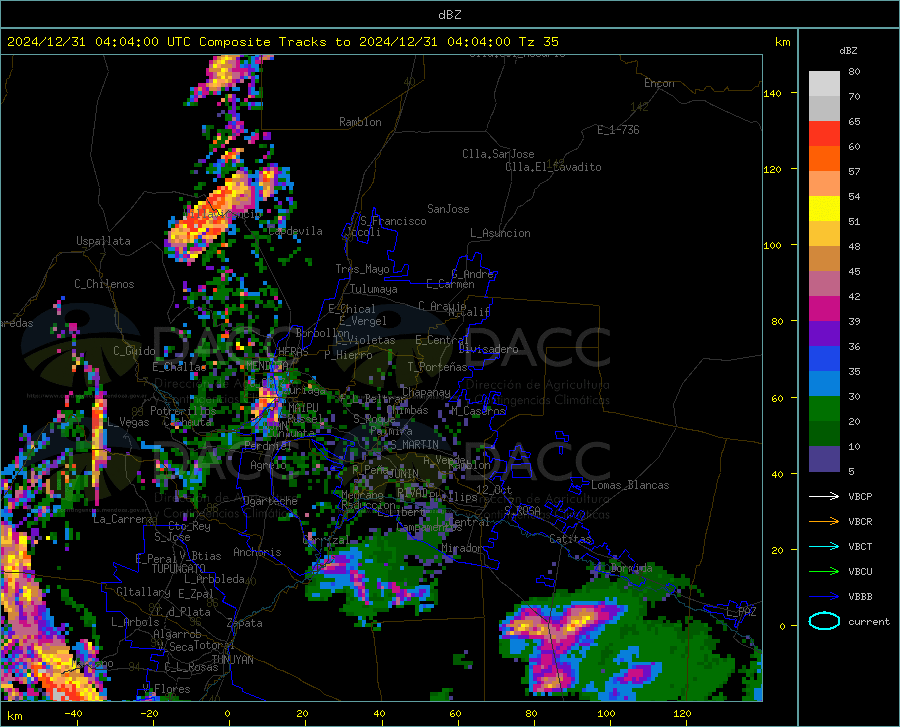Click the 140 km tick on right axis
The height and width of the screenshot is (727, 900).
pyautogui.click(x=772, y=93)
